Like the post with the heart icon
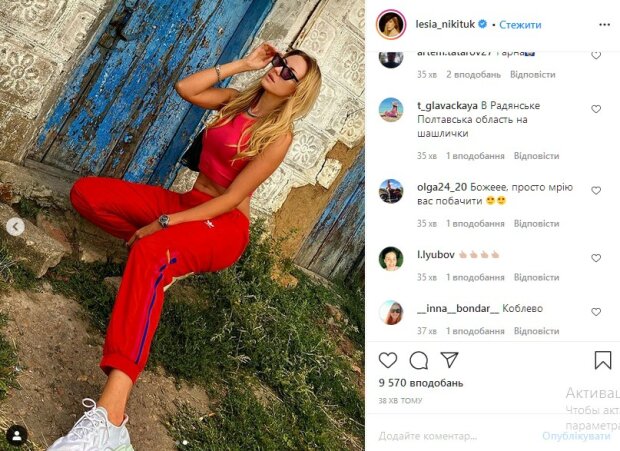620x451 pixels. [x=388, y=360]
